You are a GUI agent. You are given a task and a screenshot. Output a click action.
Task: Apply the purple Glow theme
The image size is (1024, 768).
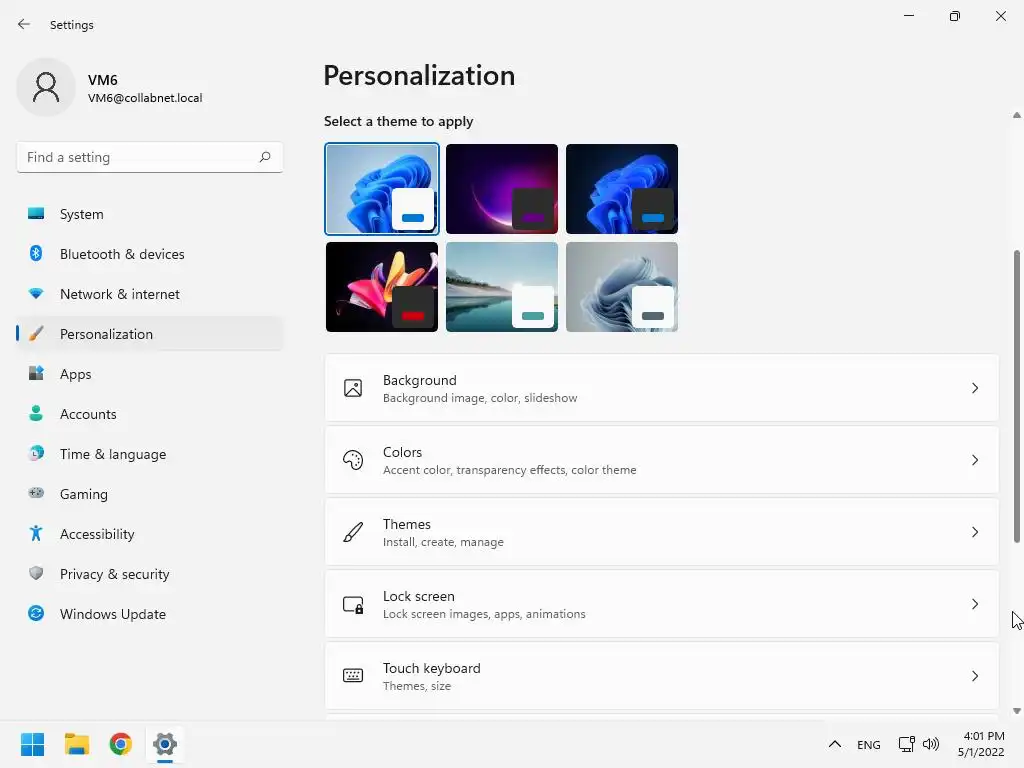(502, 189)
